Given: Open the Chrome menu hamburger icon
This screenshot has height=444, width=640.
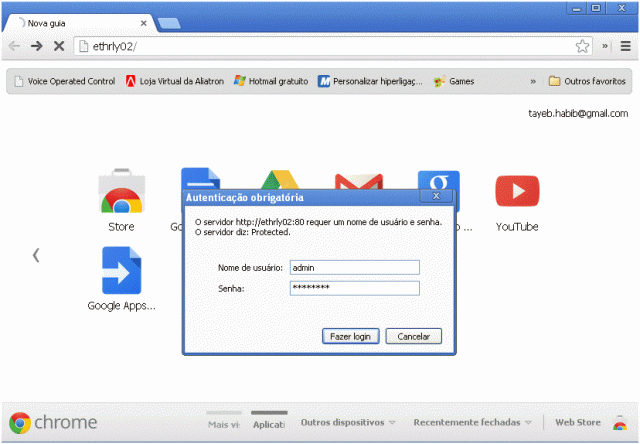Looking at the screenshot, I should 625,46.
